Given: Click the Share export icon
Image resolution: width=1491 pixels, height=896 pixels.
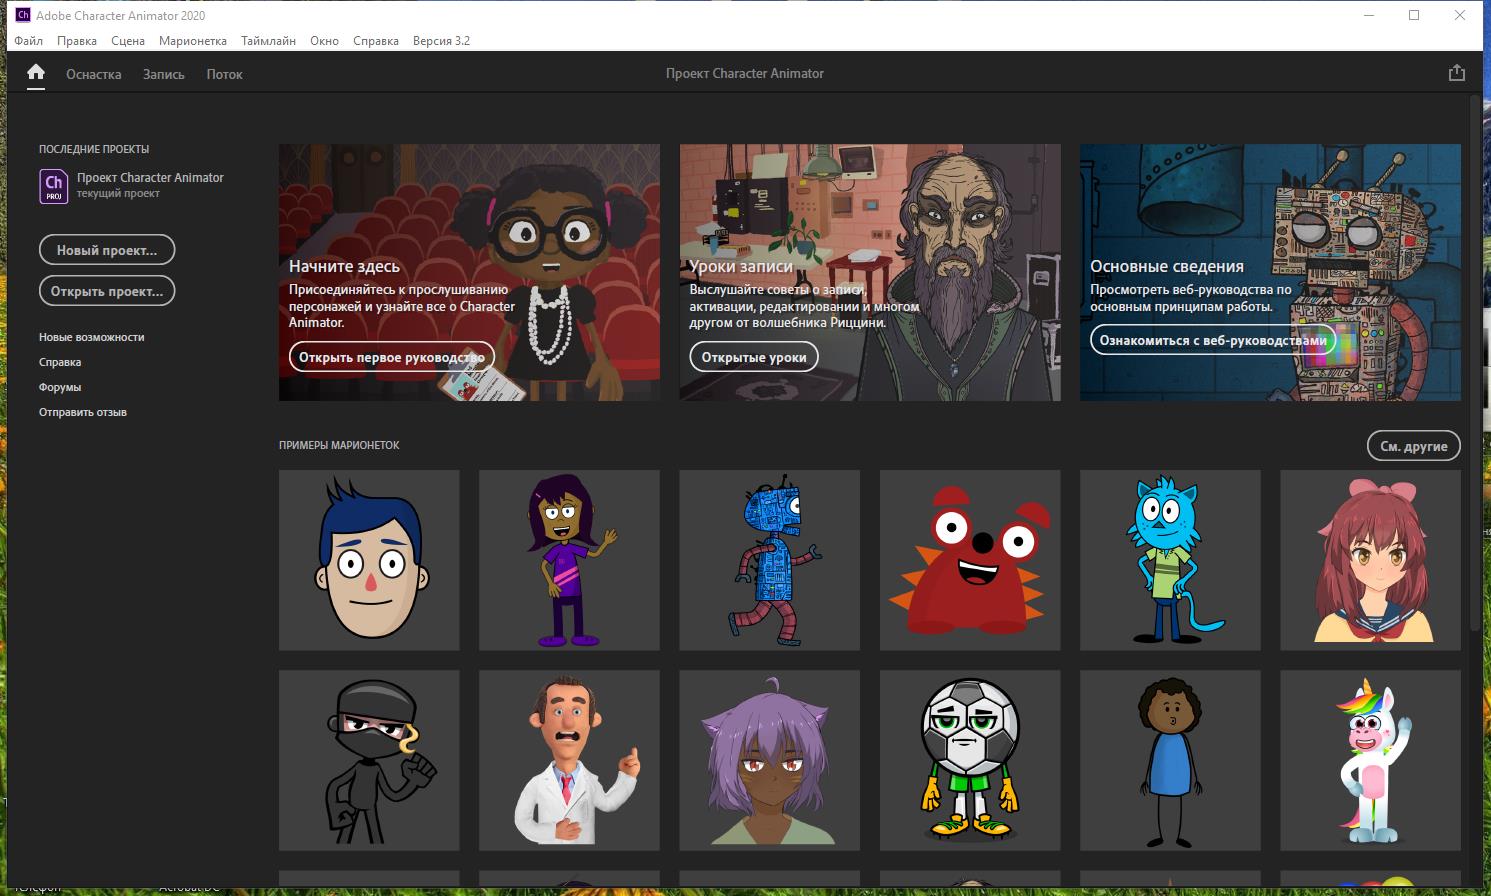Looking at the screenshot, I should point(1456,73).
